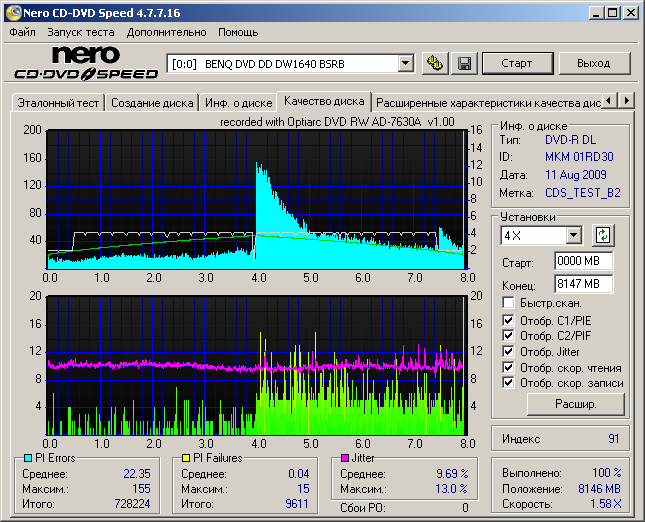Click the drive options tools icon
The width and height of the screenshot is (645, 522).
435,63
